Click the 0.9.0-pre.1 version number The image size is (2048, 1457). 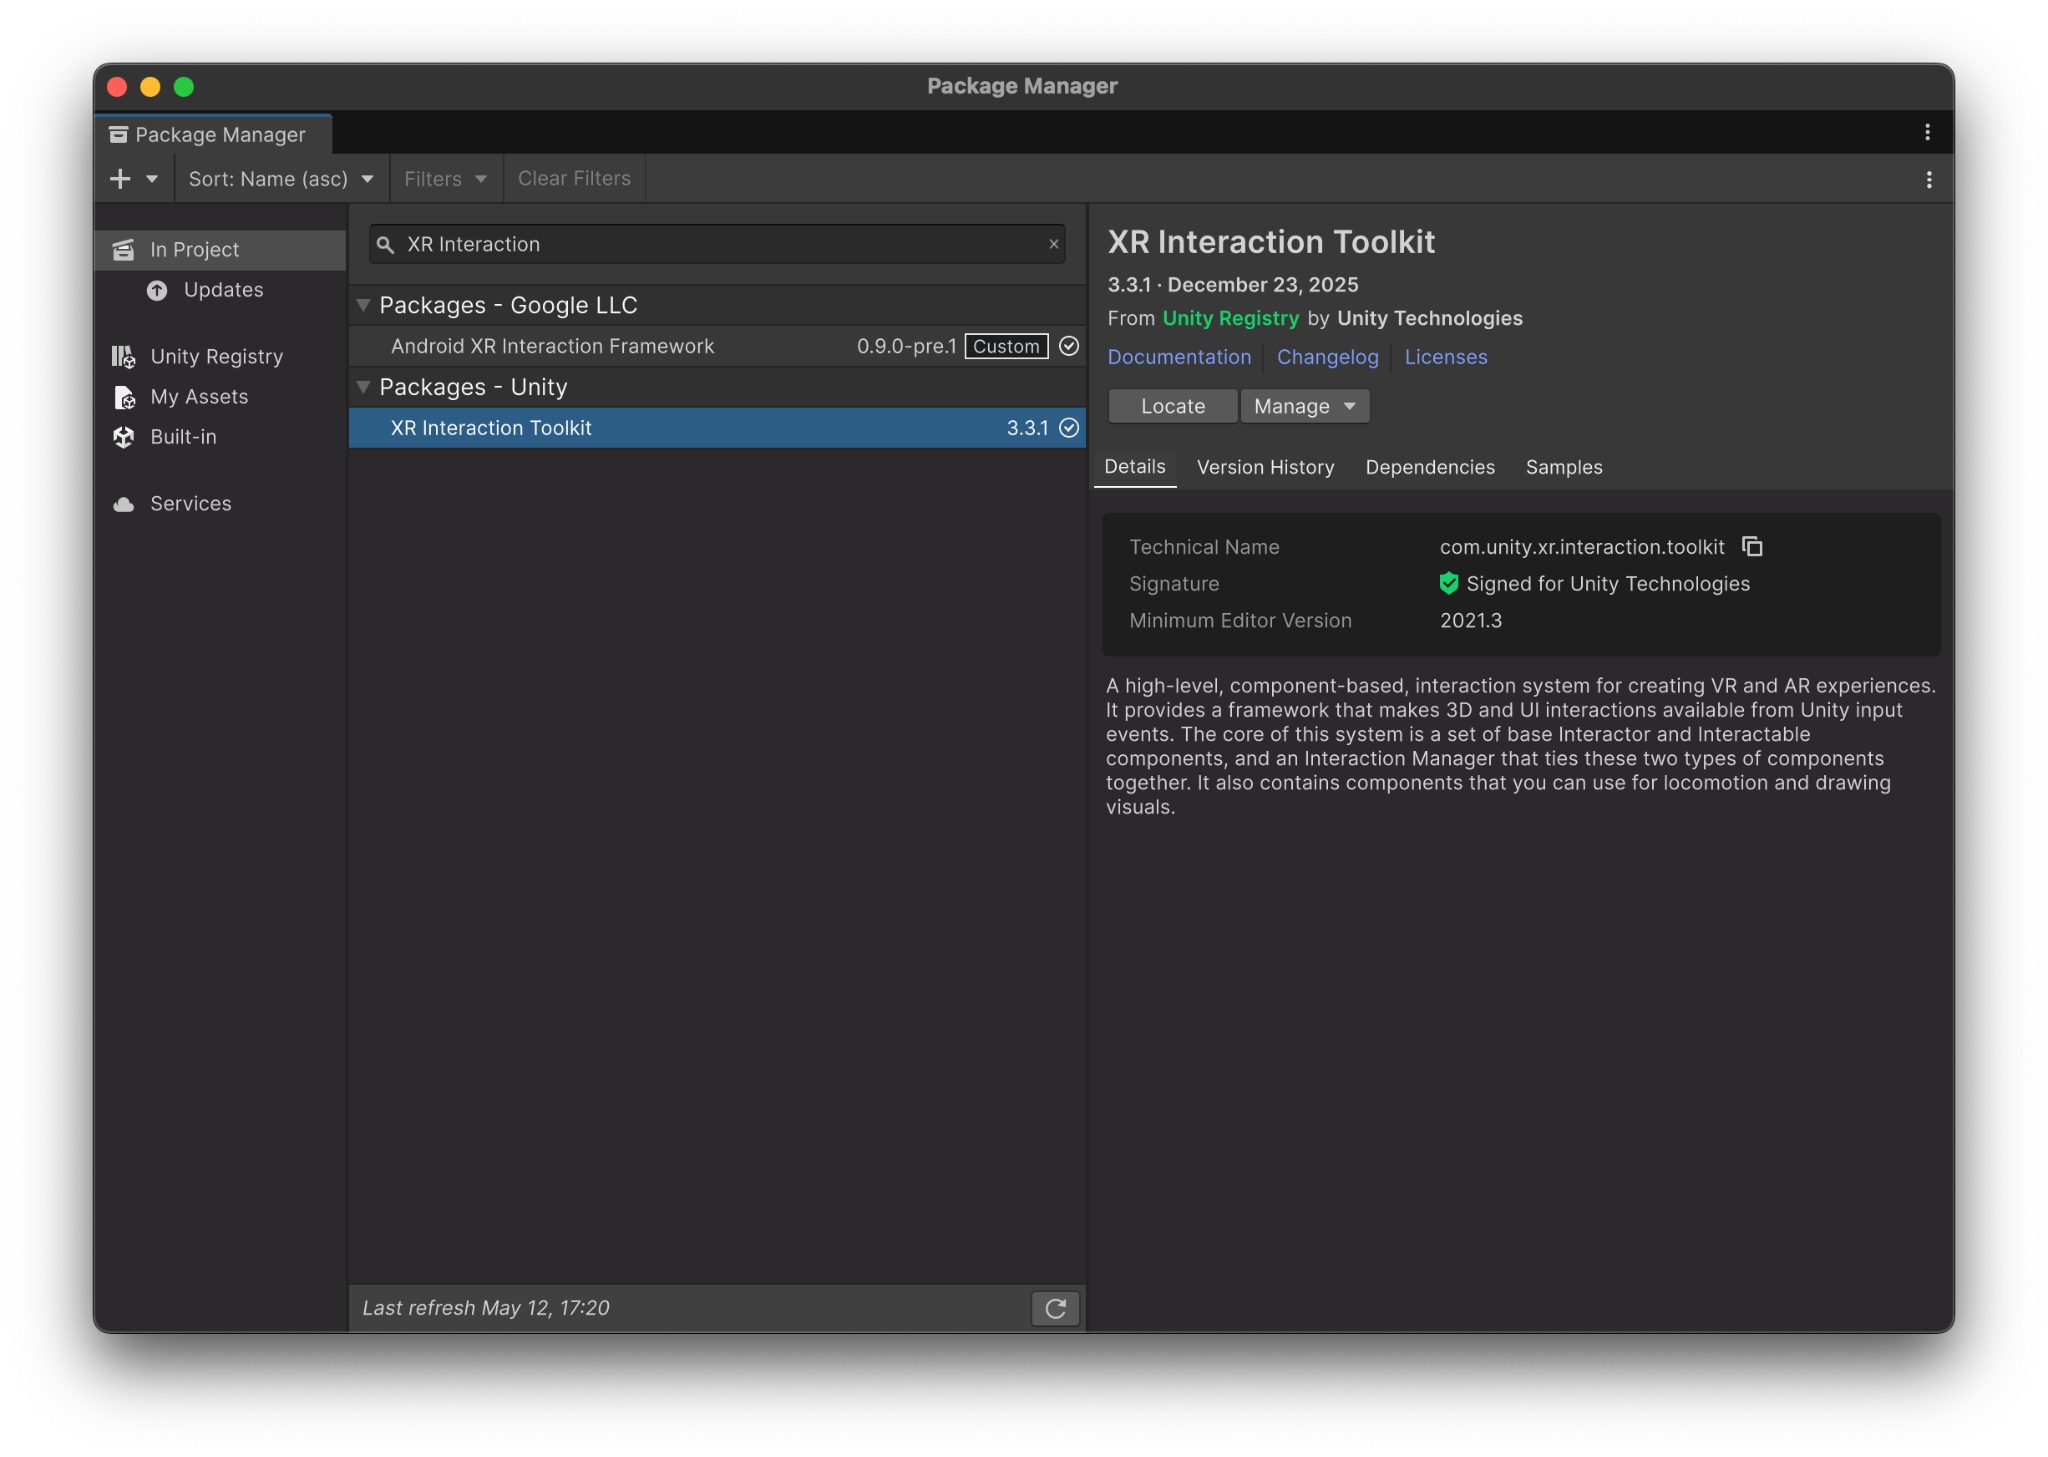tap(906, 346)
